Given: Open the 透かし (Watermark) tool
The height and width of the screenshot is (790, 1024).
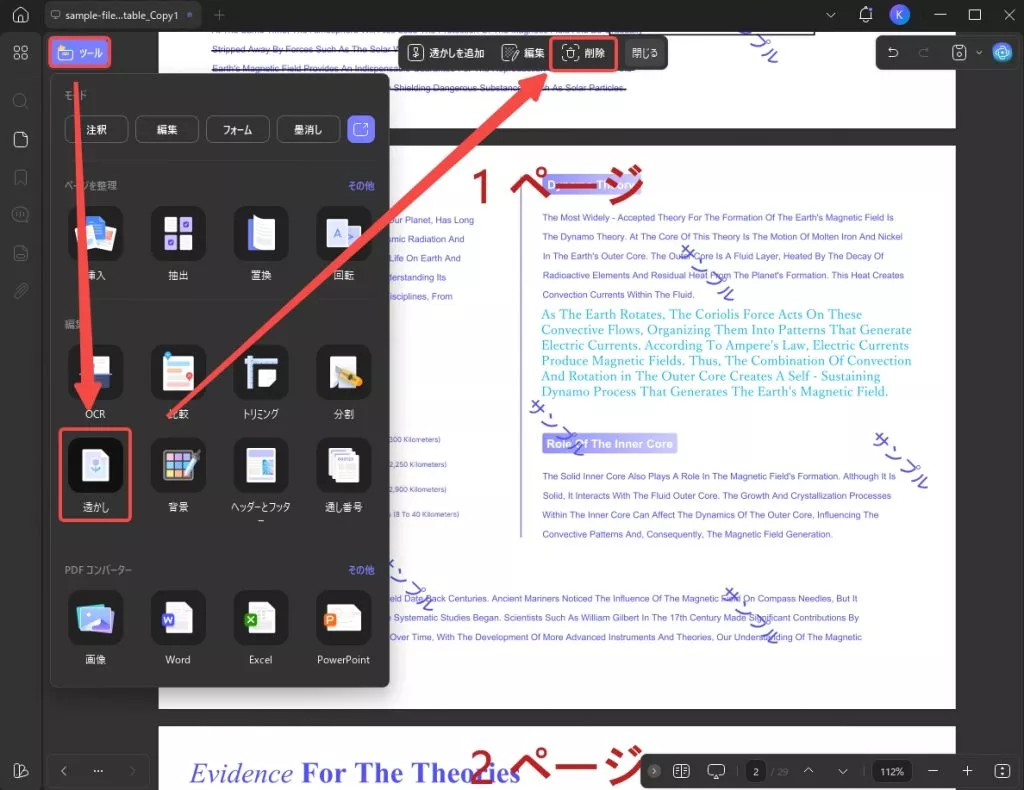Looking at the screenshot, I should click(x=95, y=475).
